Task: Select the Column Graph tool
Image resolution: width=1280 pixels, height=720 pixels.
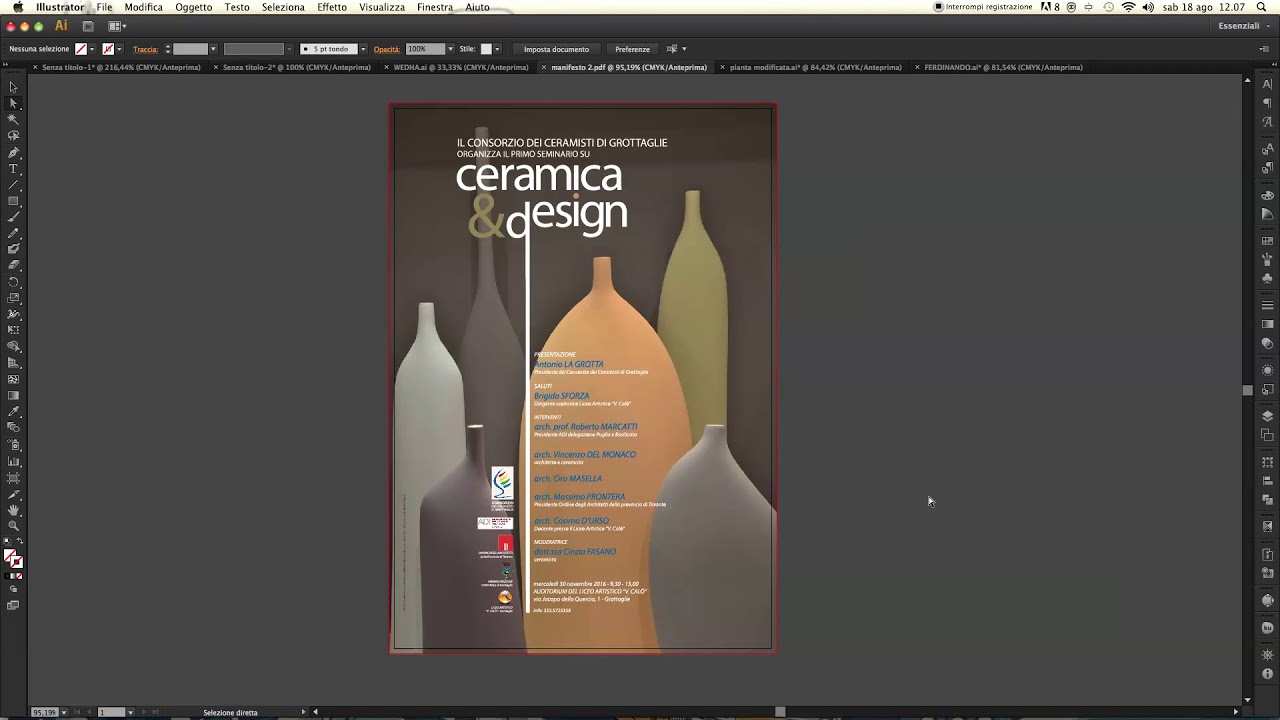Action: pos(13,461)
